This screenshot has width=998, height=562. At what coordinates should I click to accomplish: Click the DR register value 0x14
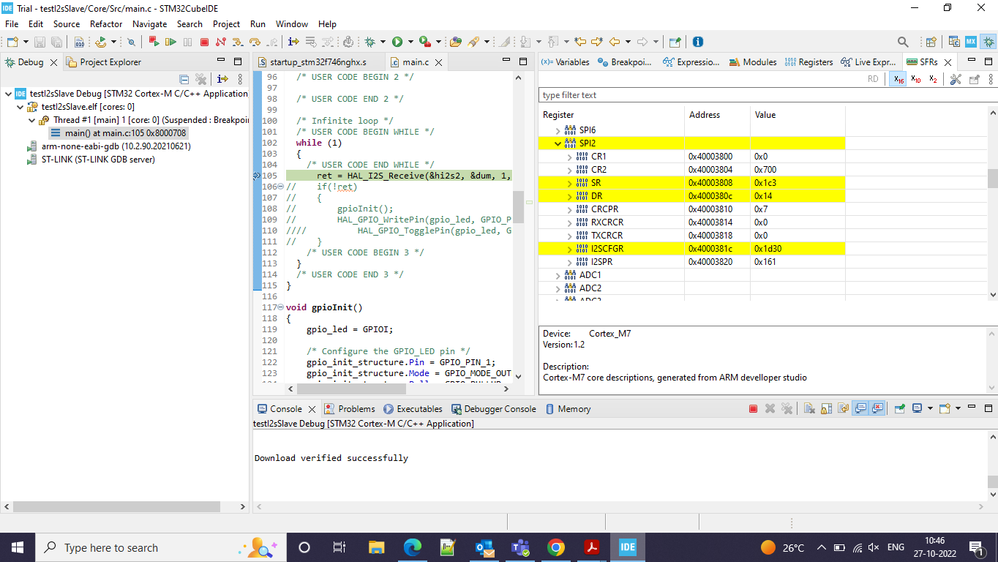pyautogui.click(x=763, y=196)
